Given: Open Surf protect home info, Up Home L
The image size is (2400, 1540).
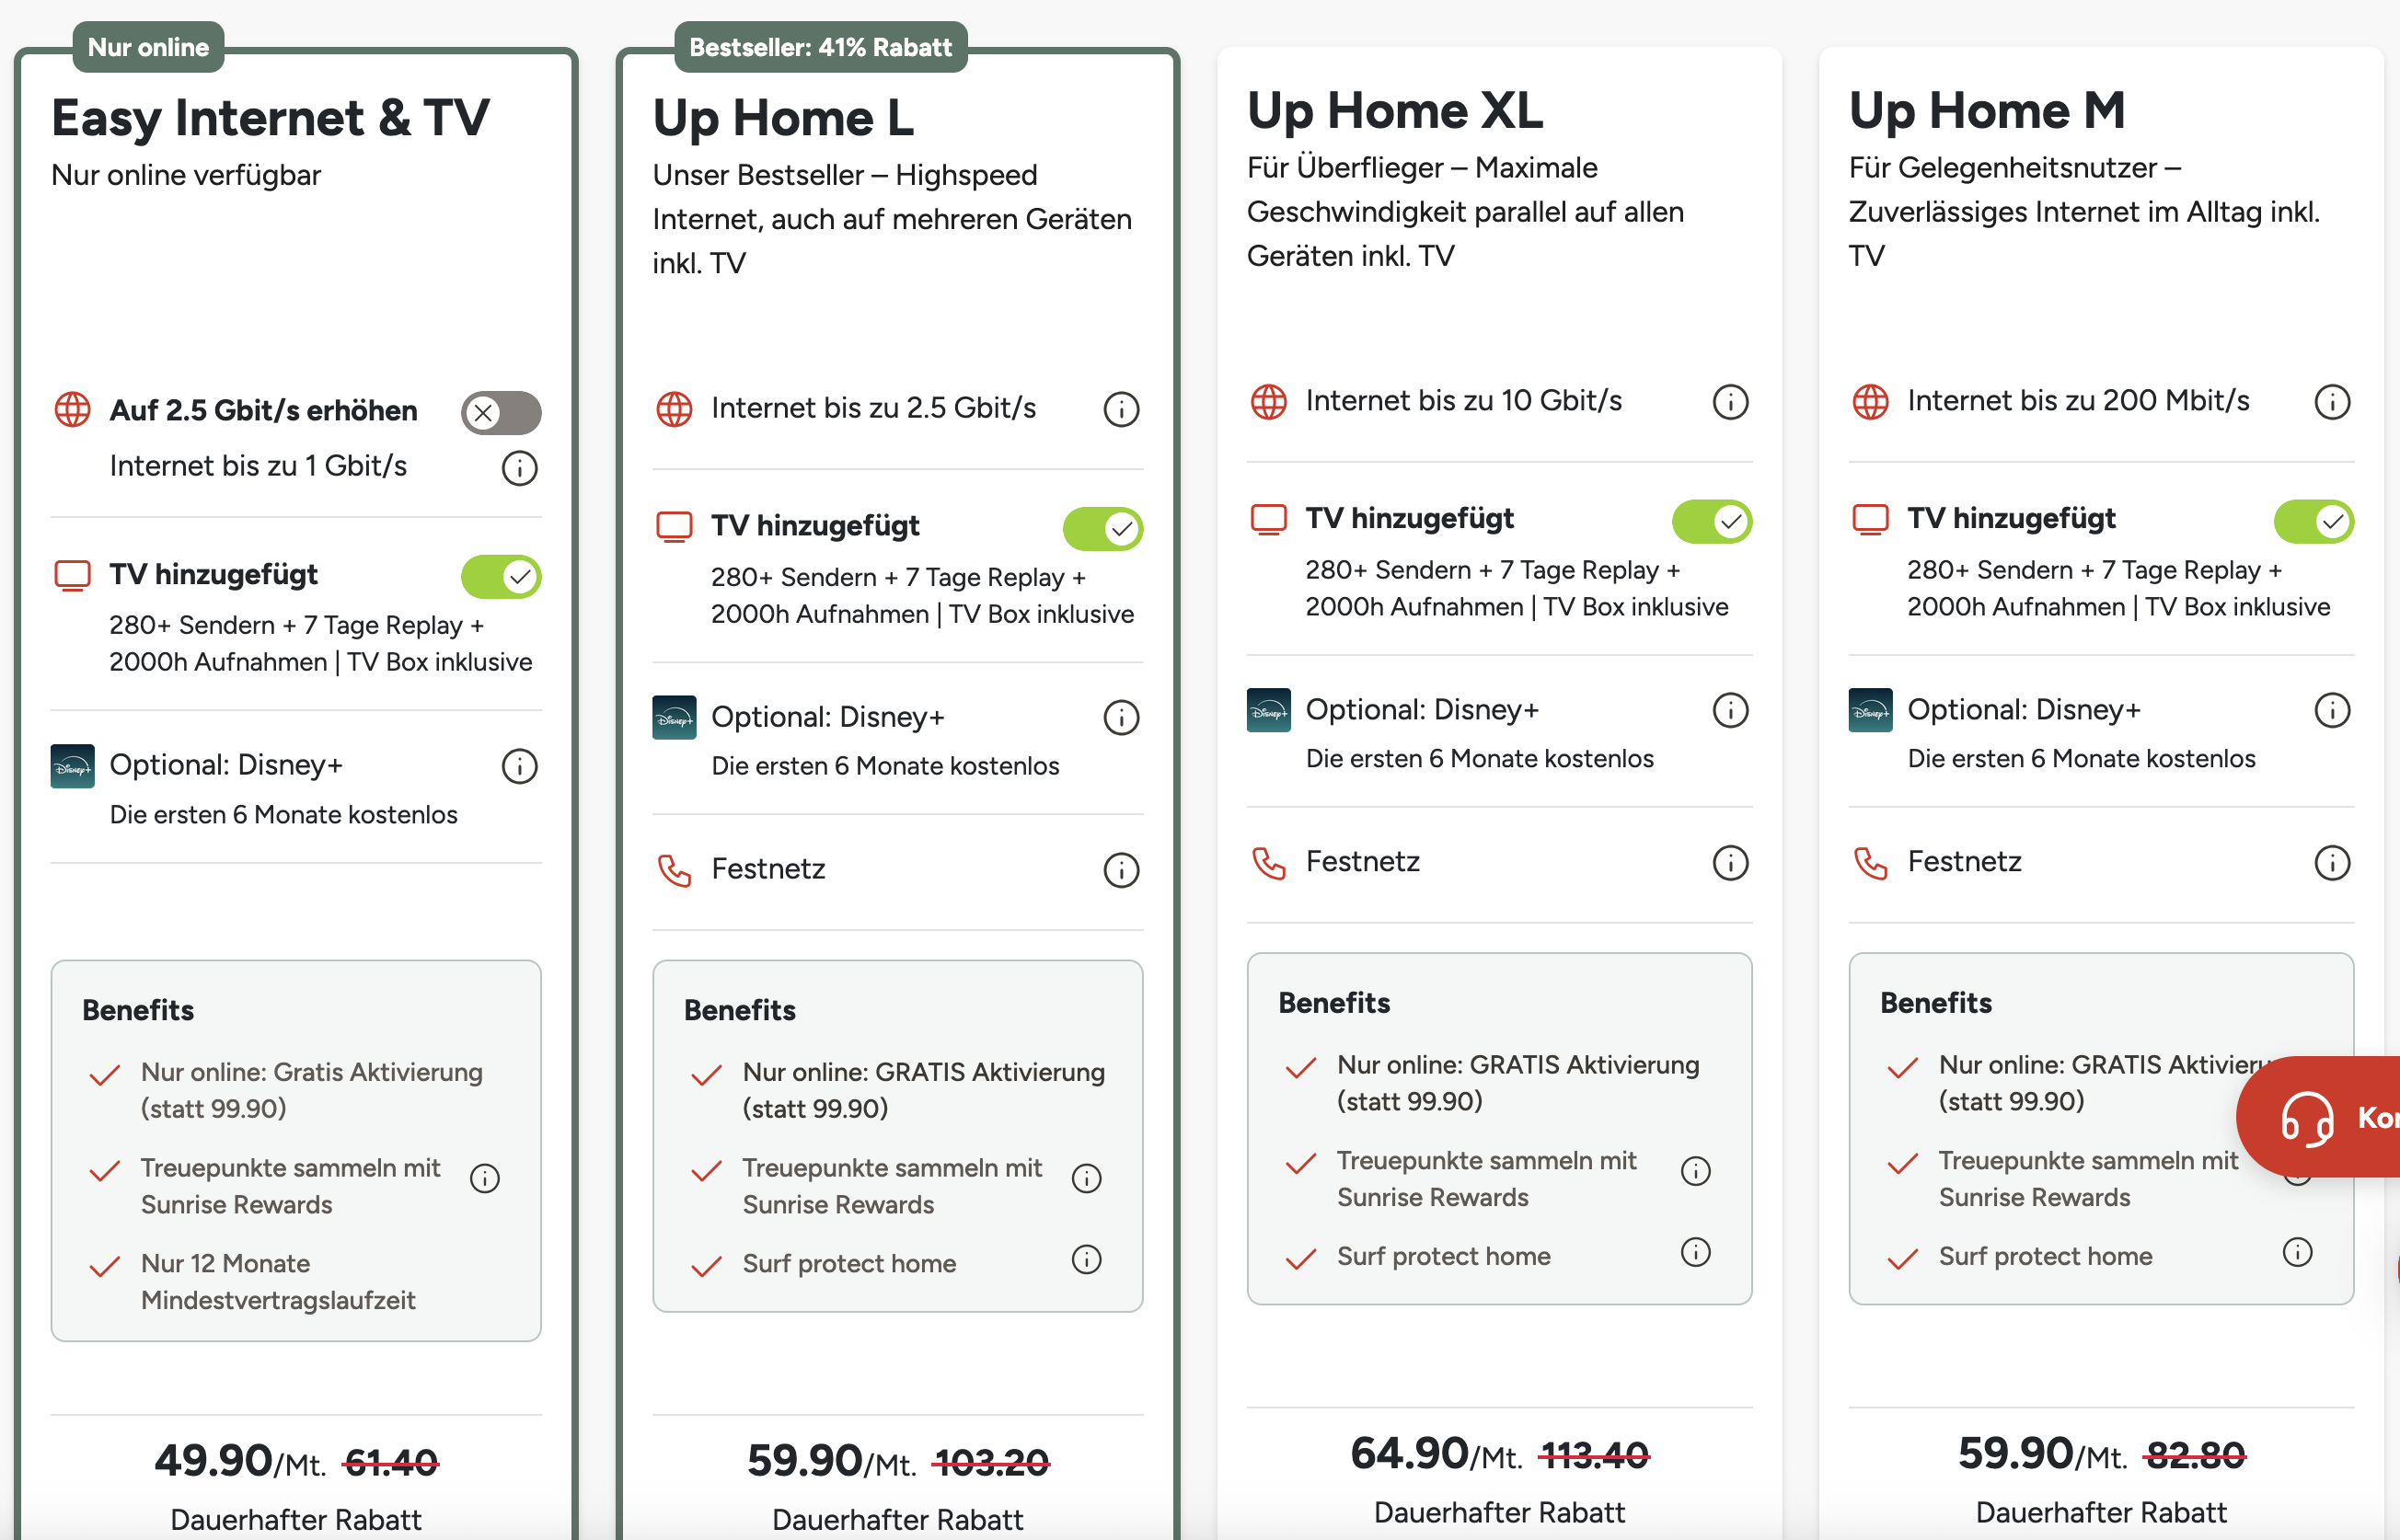Looking at the screenshot, I should click(1087, 1259).
